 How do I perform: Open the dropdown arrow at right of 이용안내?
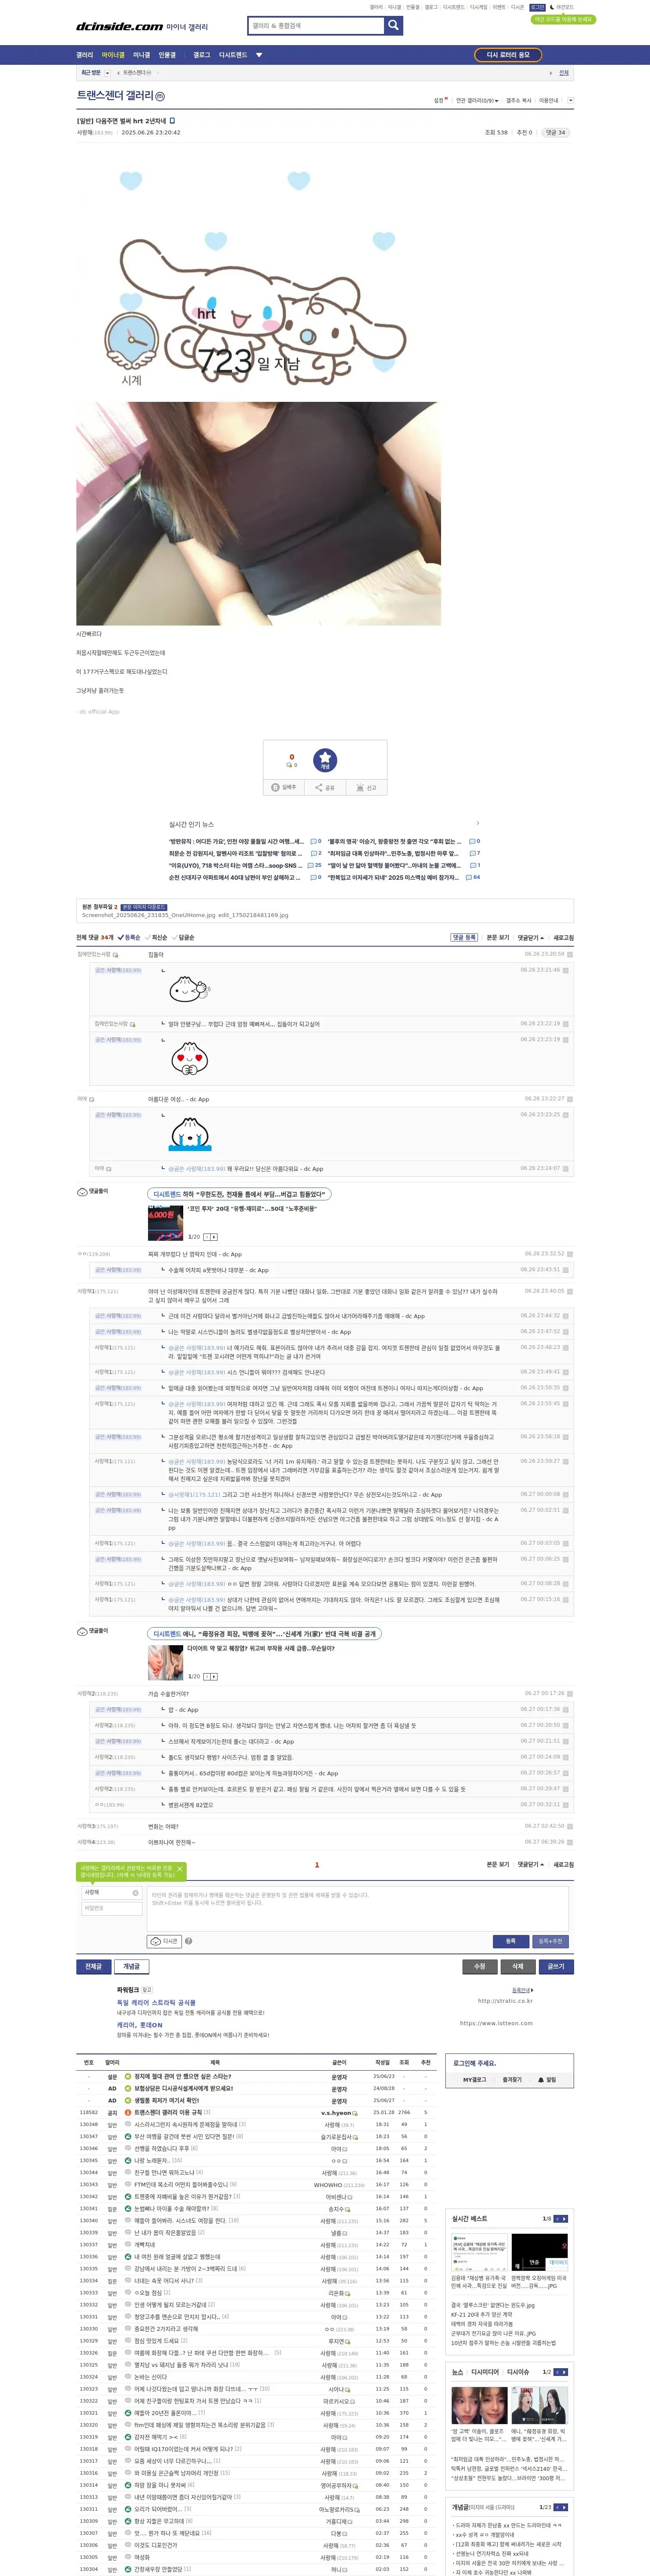570,100
